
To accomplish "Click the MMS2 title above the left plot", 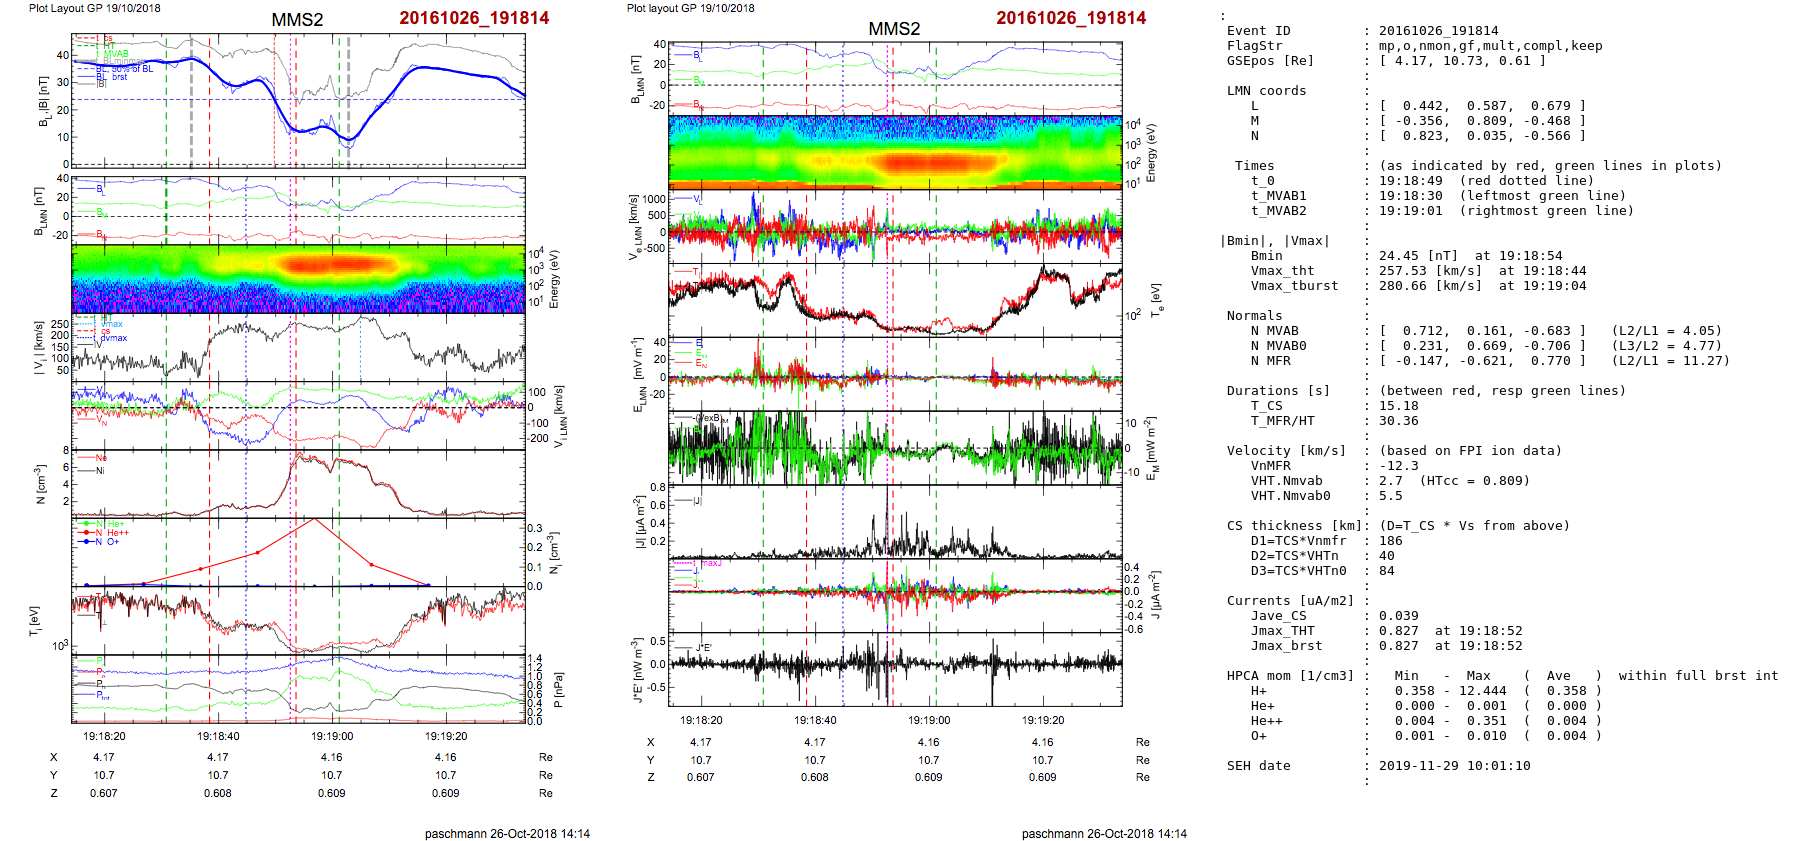I will pos(297,20).
